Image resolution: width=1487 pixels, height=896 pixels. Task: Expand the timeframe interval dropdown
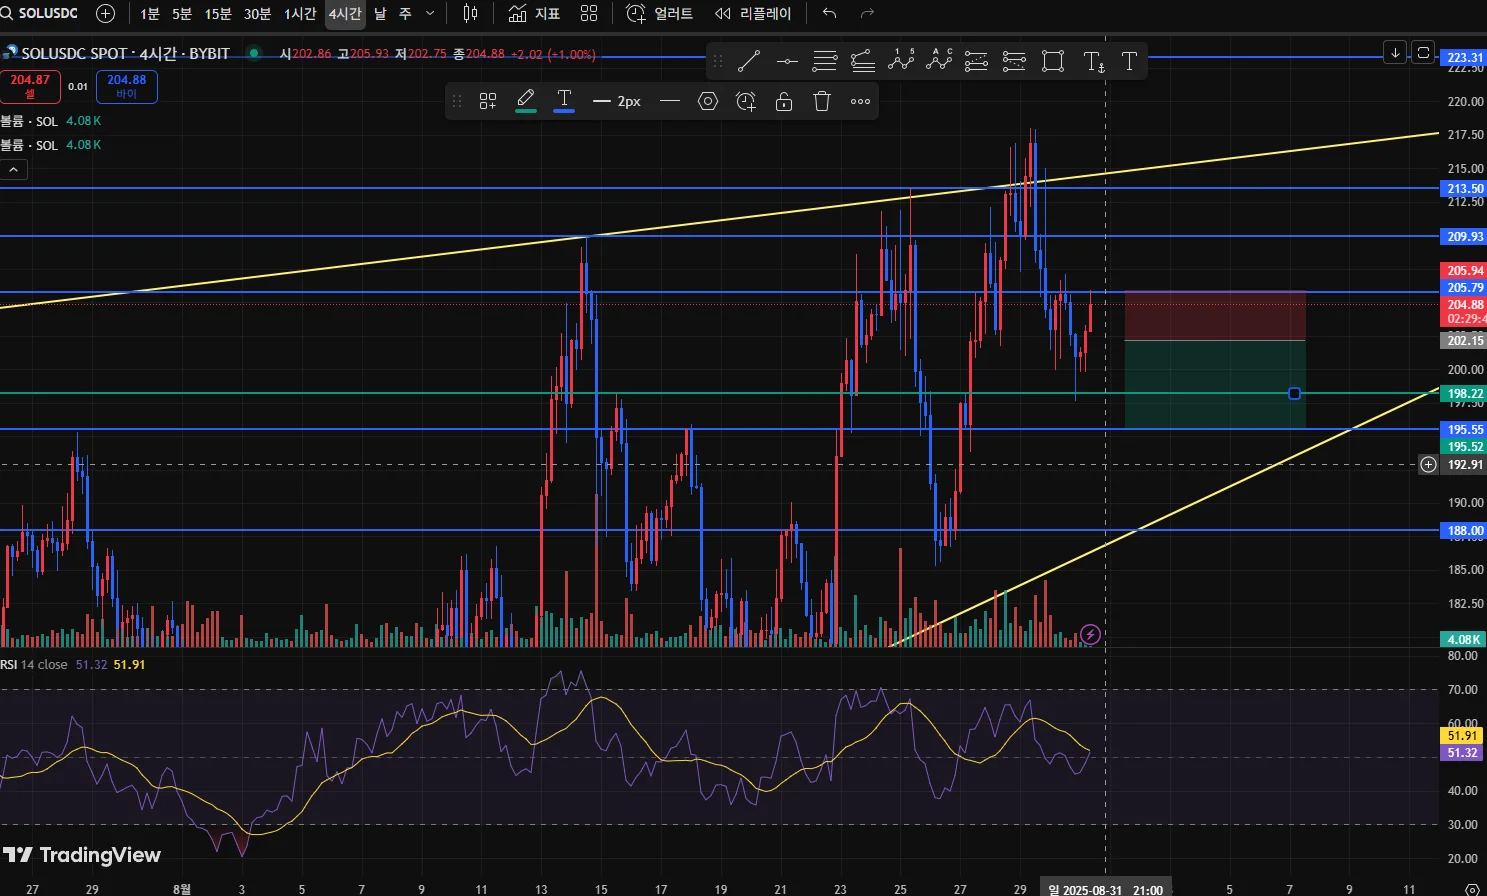pos(430,13)
